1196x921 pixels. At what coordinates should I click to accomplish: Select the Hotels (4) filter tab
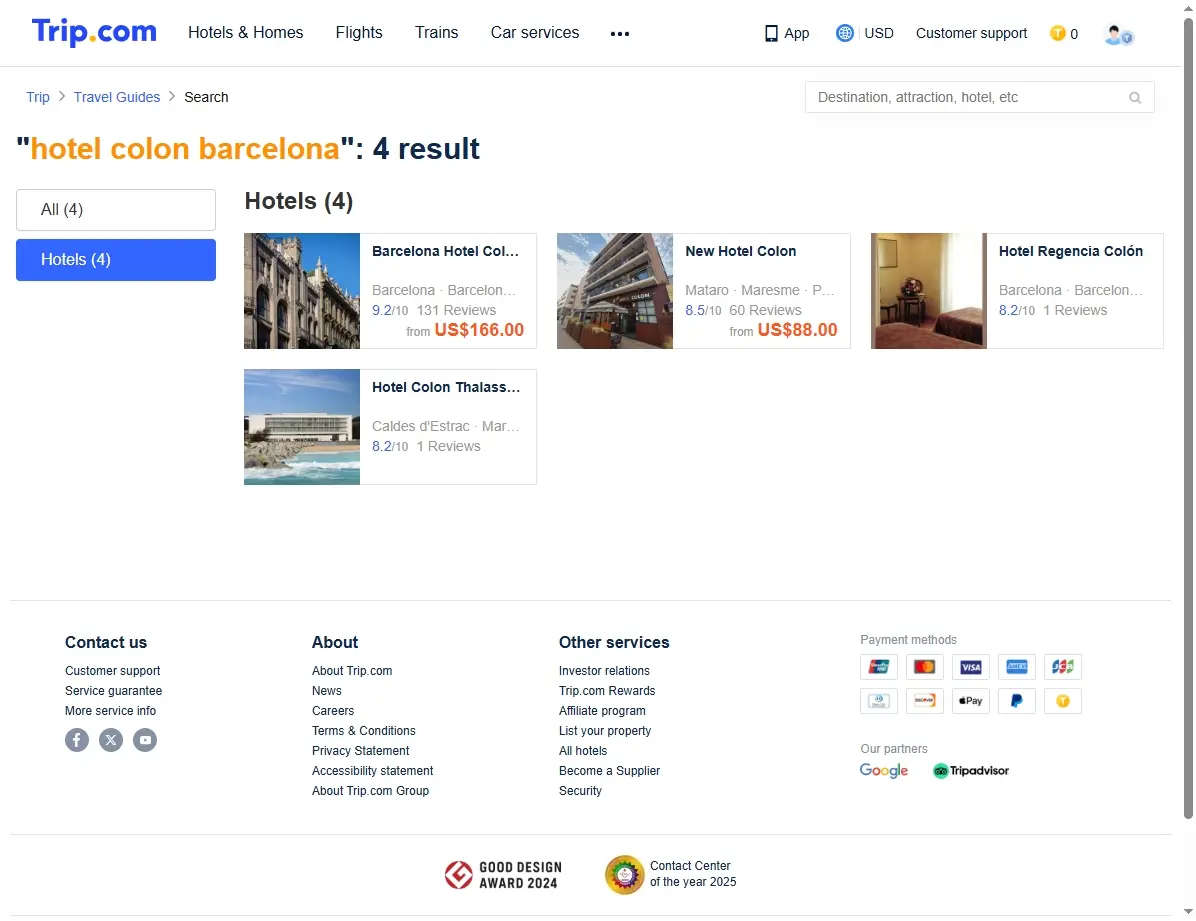[x=116, y=260]
